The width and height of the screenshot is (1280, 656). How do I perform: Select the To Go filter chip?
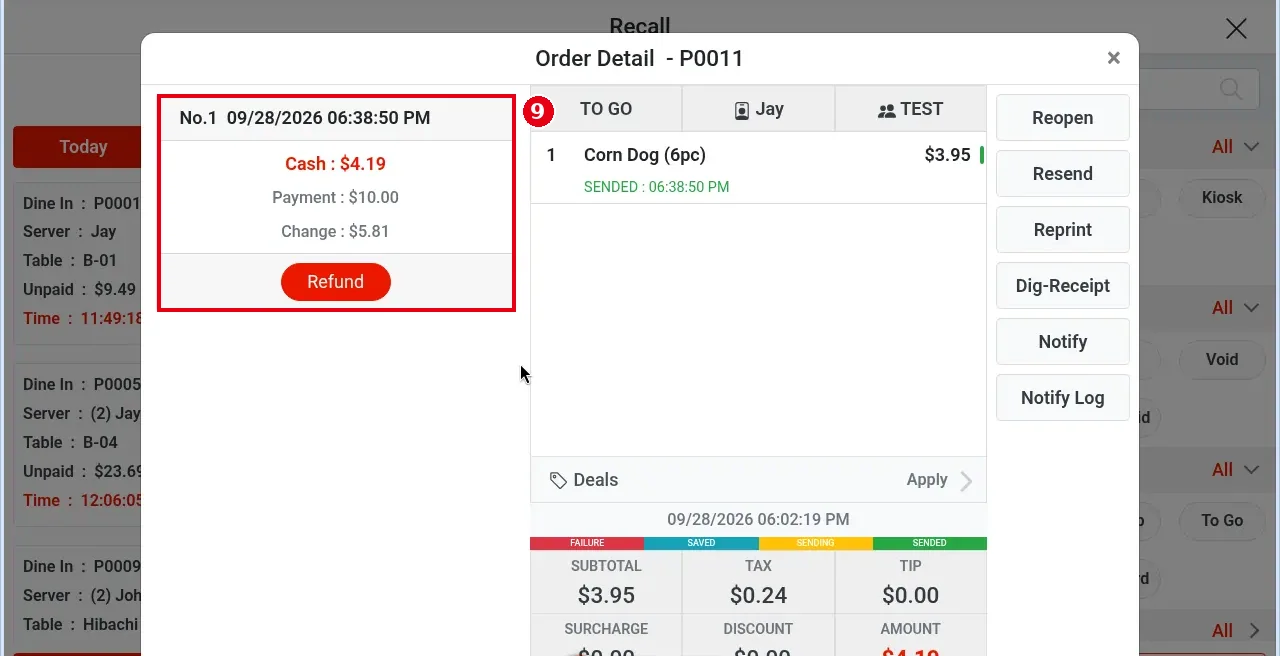(1222, 521)
